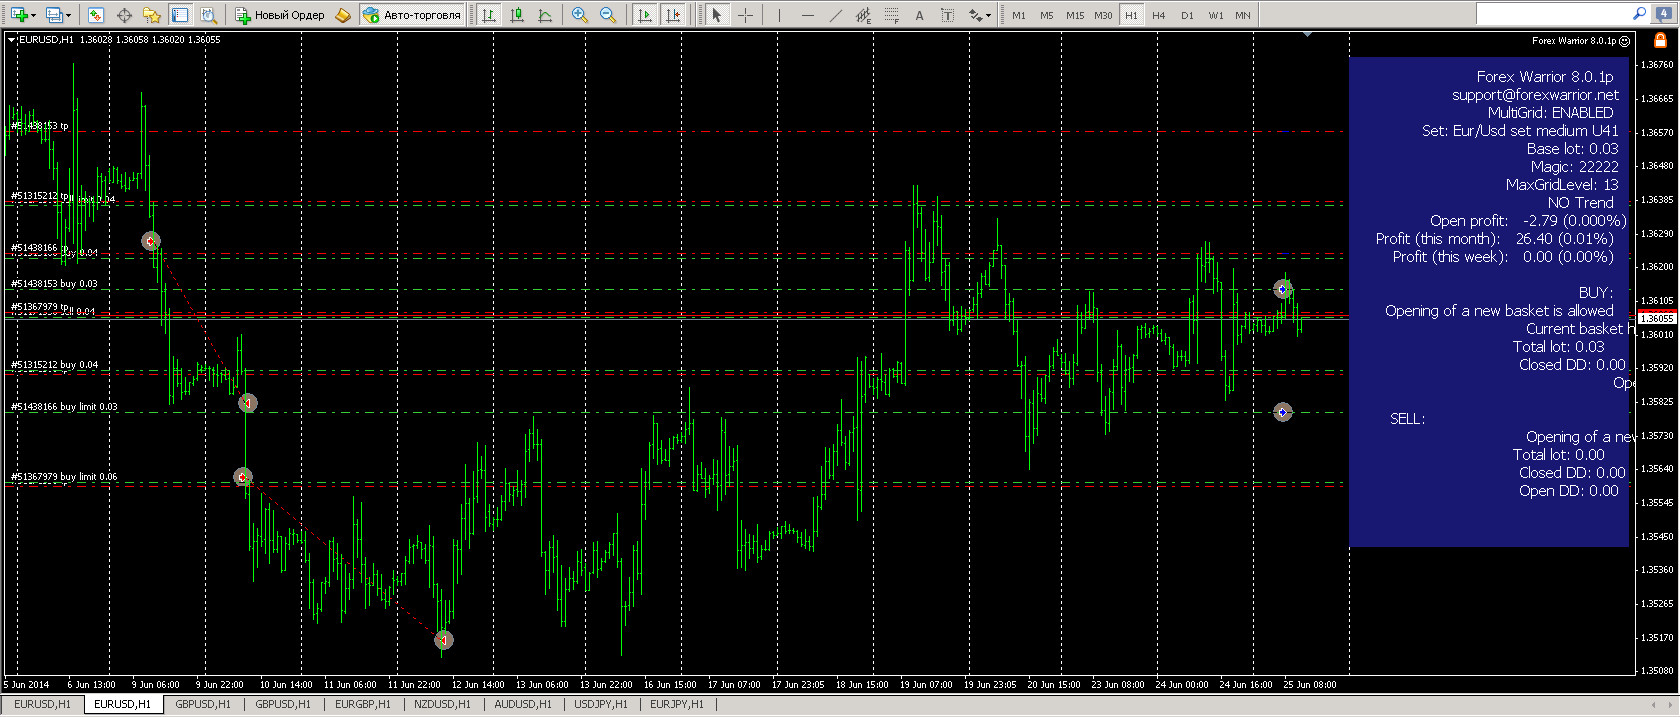1680x717 pixels.
Task: Switch to candlestick chart display
Action: coord(517,15)
